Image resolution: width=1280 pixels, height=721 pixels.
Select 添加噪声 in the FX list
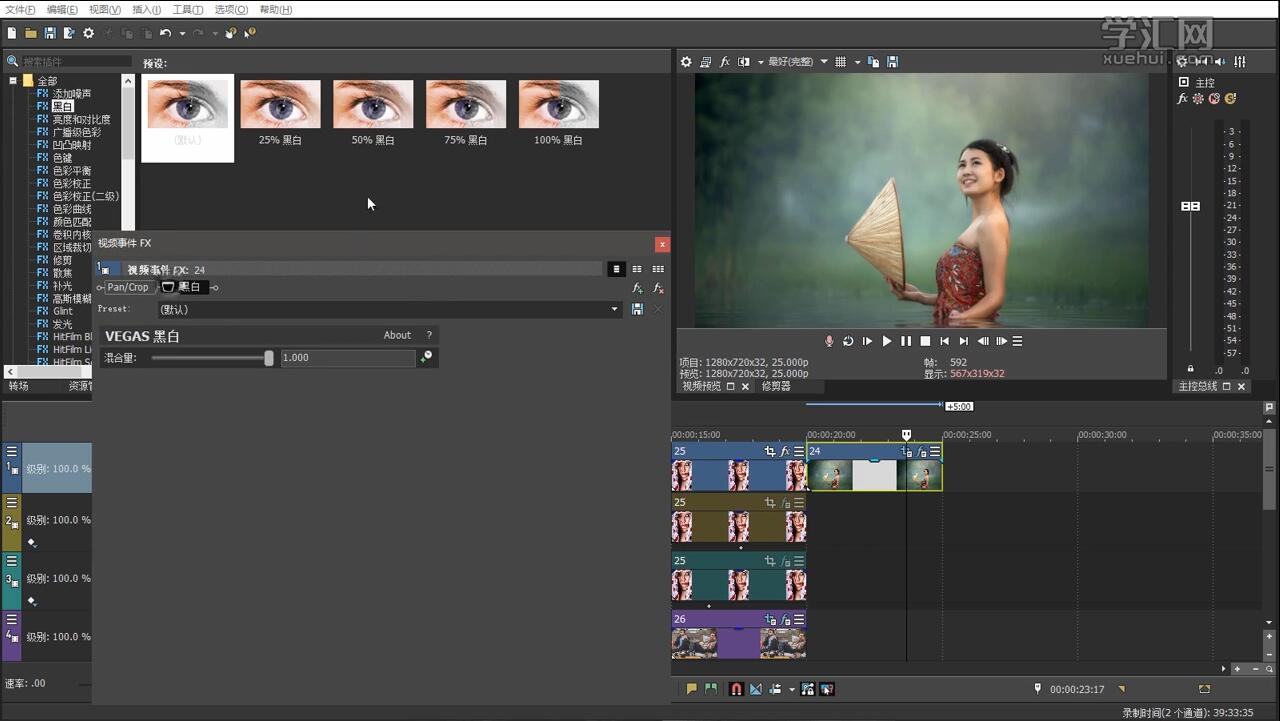71,94
